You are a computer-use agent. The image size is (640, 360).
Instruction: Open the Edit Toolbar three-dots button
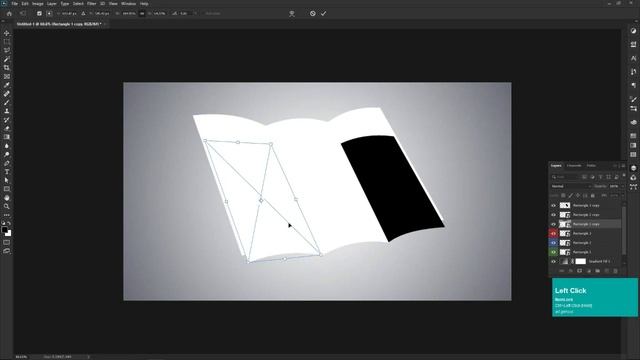click(x=7, y=215)
